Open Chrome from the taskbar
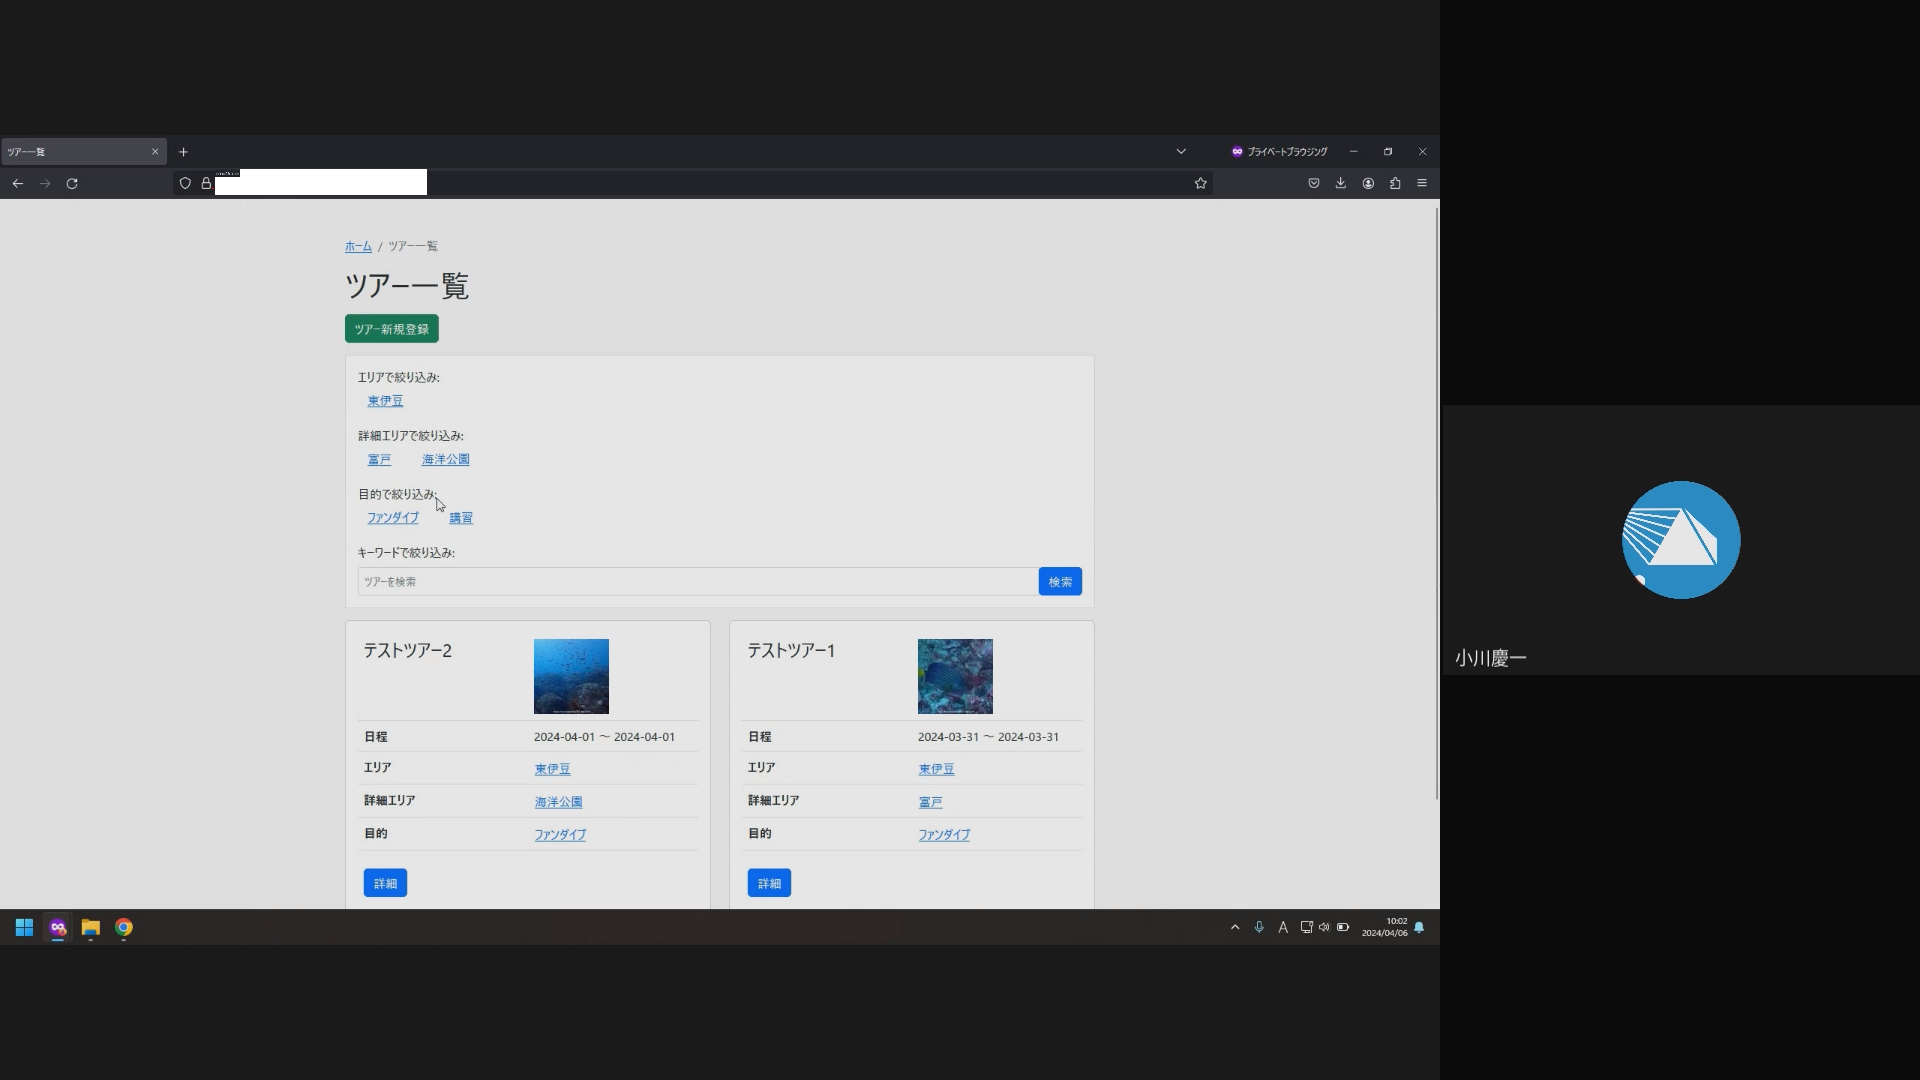Image resolution: width=1920 pixels, height=1080 pixels. (x=124, y=928)
